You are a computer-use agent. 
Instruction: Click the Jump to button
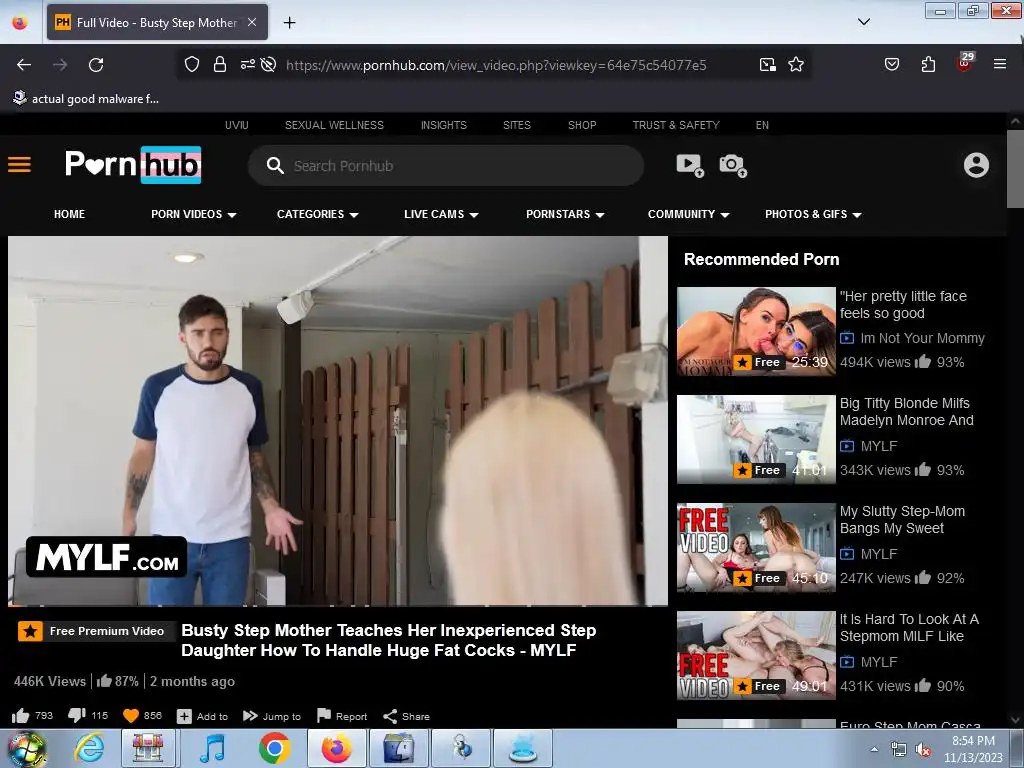272,716
